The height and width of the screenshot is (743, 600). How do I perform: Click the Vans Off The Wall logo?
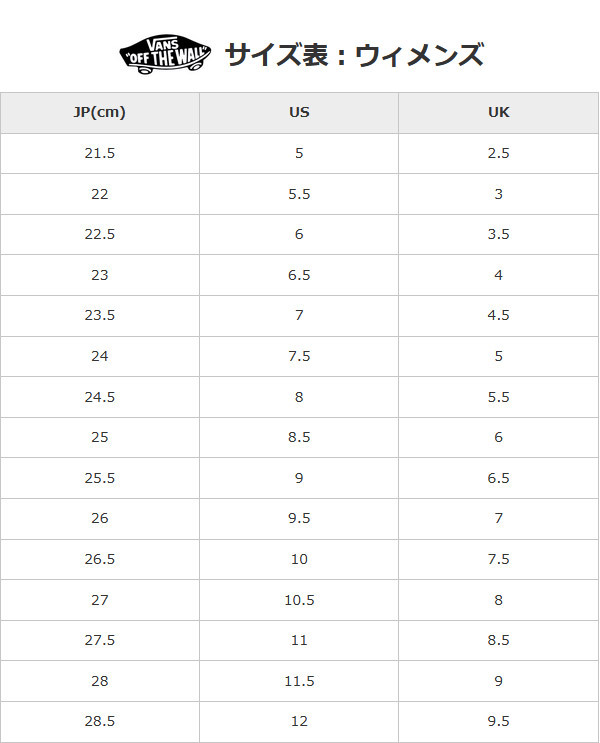(x=165, y=54)
